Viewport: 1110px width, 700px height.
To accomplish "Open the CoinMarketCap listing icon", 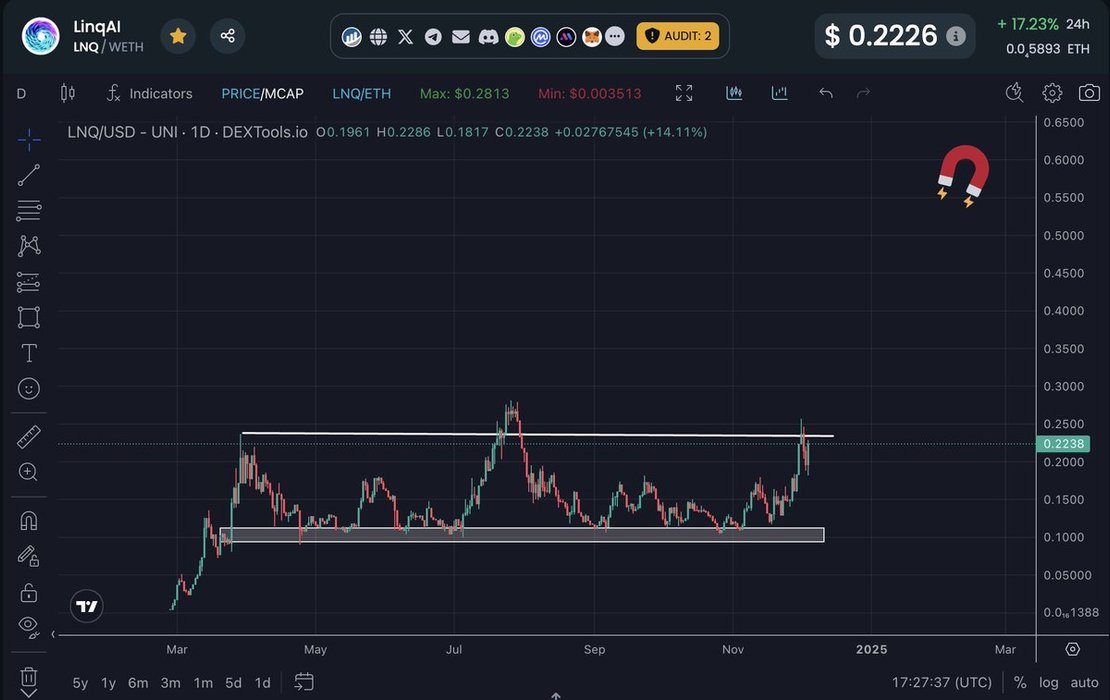I will [541, 36].
